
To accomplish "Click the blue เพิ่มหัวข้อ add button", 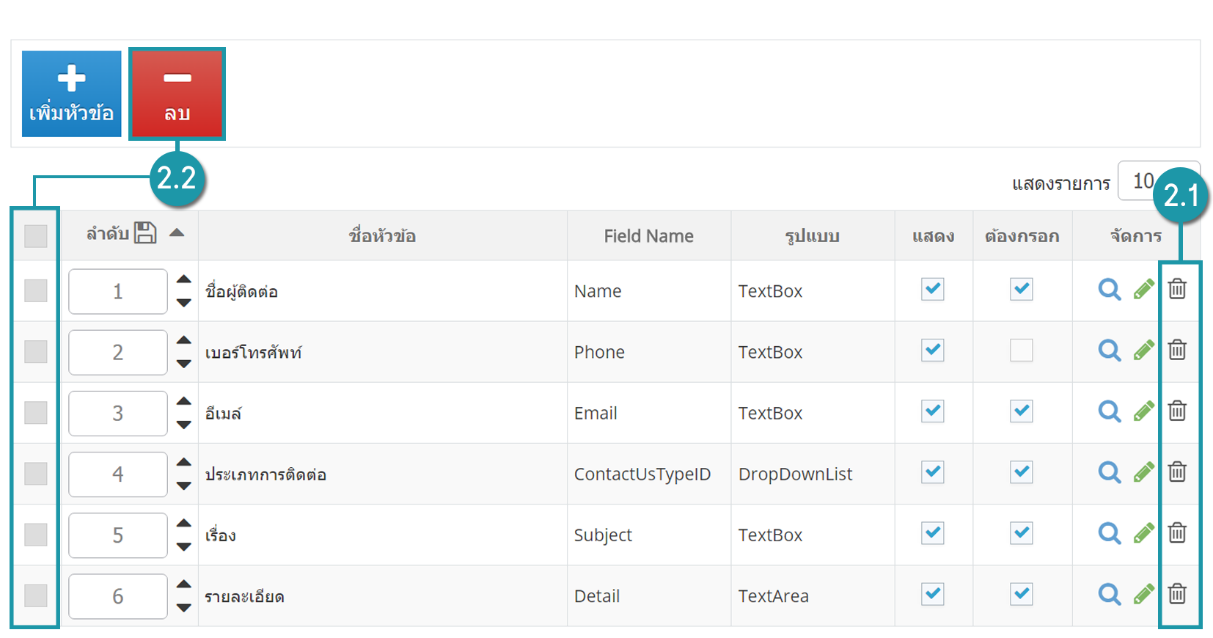I will point(72,94).
